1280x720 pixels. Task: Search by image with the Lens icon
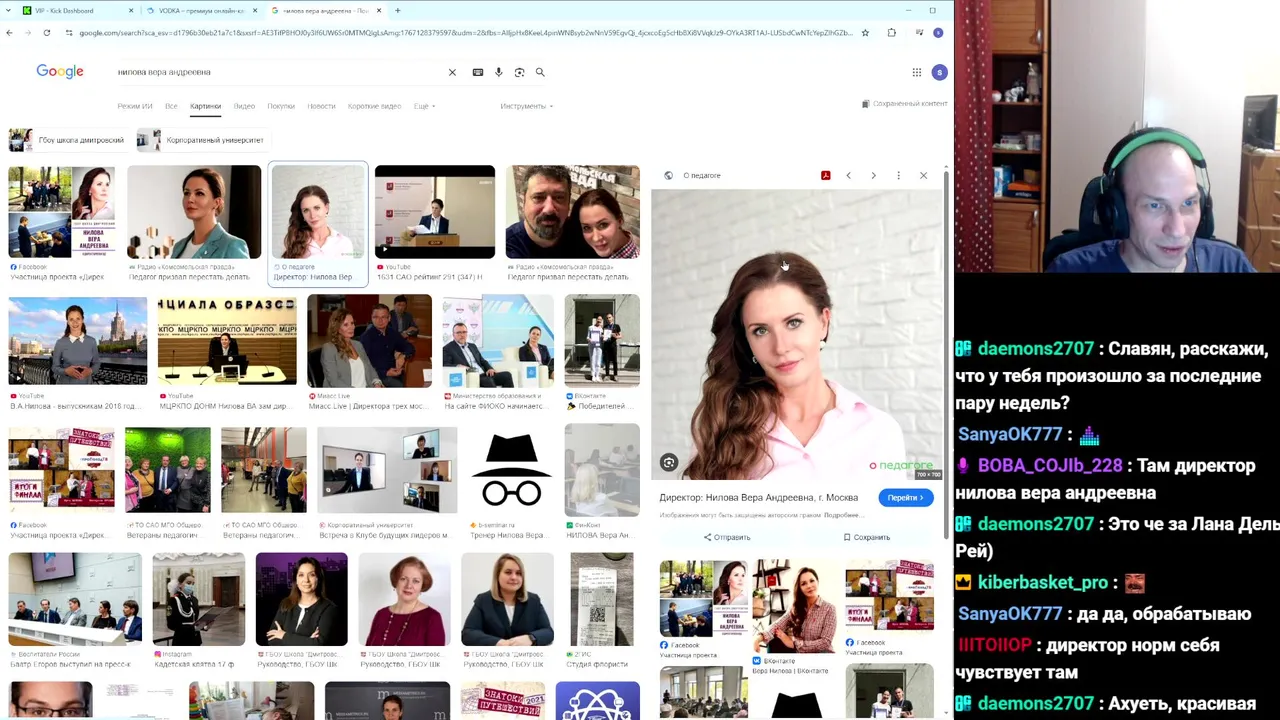(x=519, y=72)
